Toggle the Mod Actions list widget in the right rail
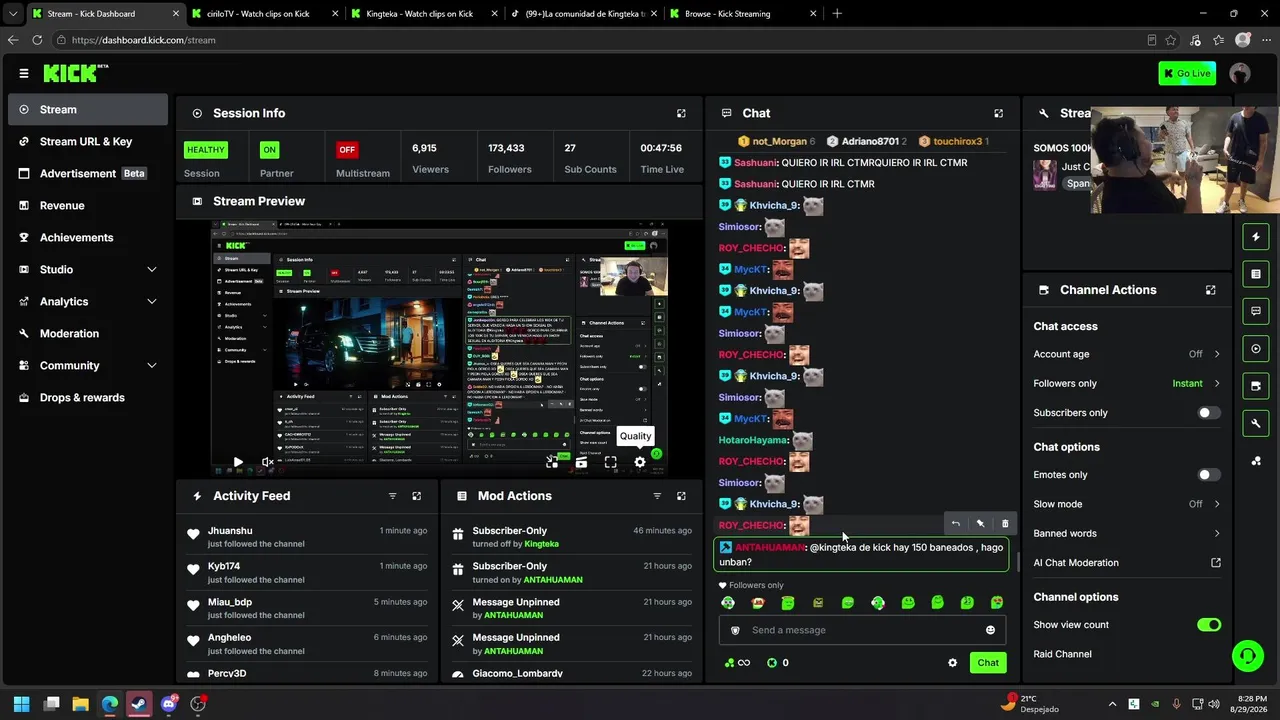 coord(1256,274)
